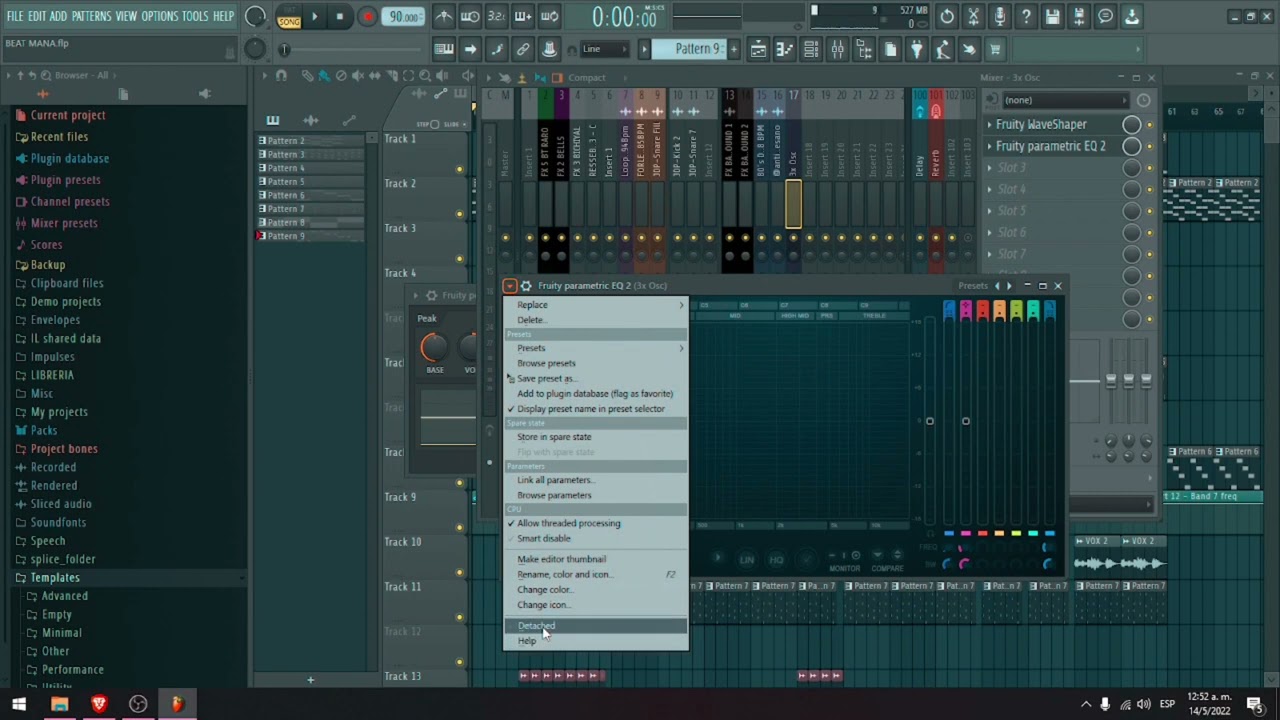Open the gear settings icon in EQ title bar
The width and height of the screenshot is (1280, 720).
(x=526, y=286)
